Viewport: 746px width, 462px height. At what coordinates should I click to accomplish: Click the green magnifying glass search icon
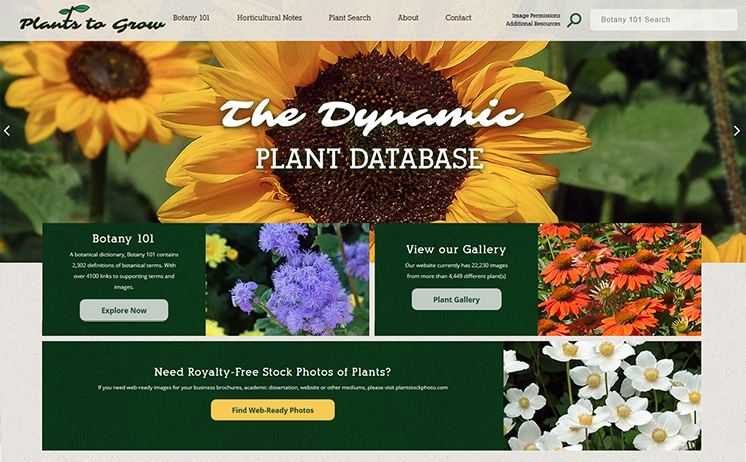(x=574, y=20)
